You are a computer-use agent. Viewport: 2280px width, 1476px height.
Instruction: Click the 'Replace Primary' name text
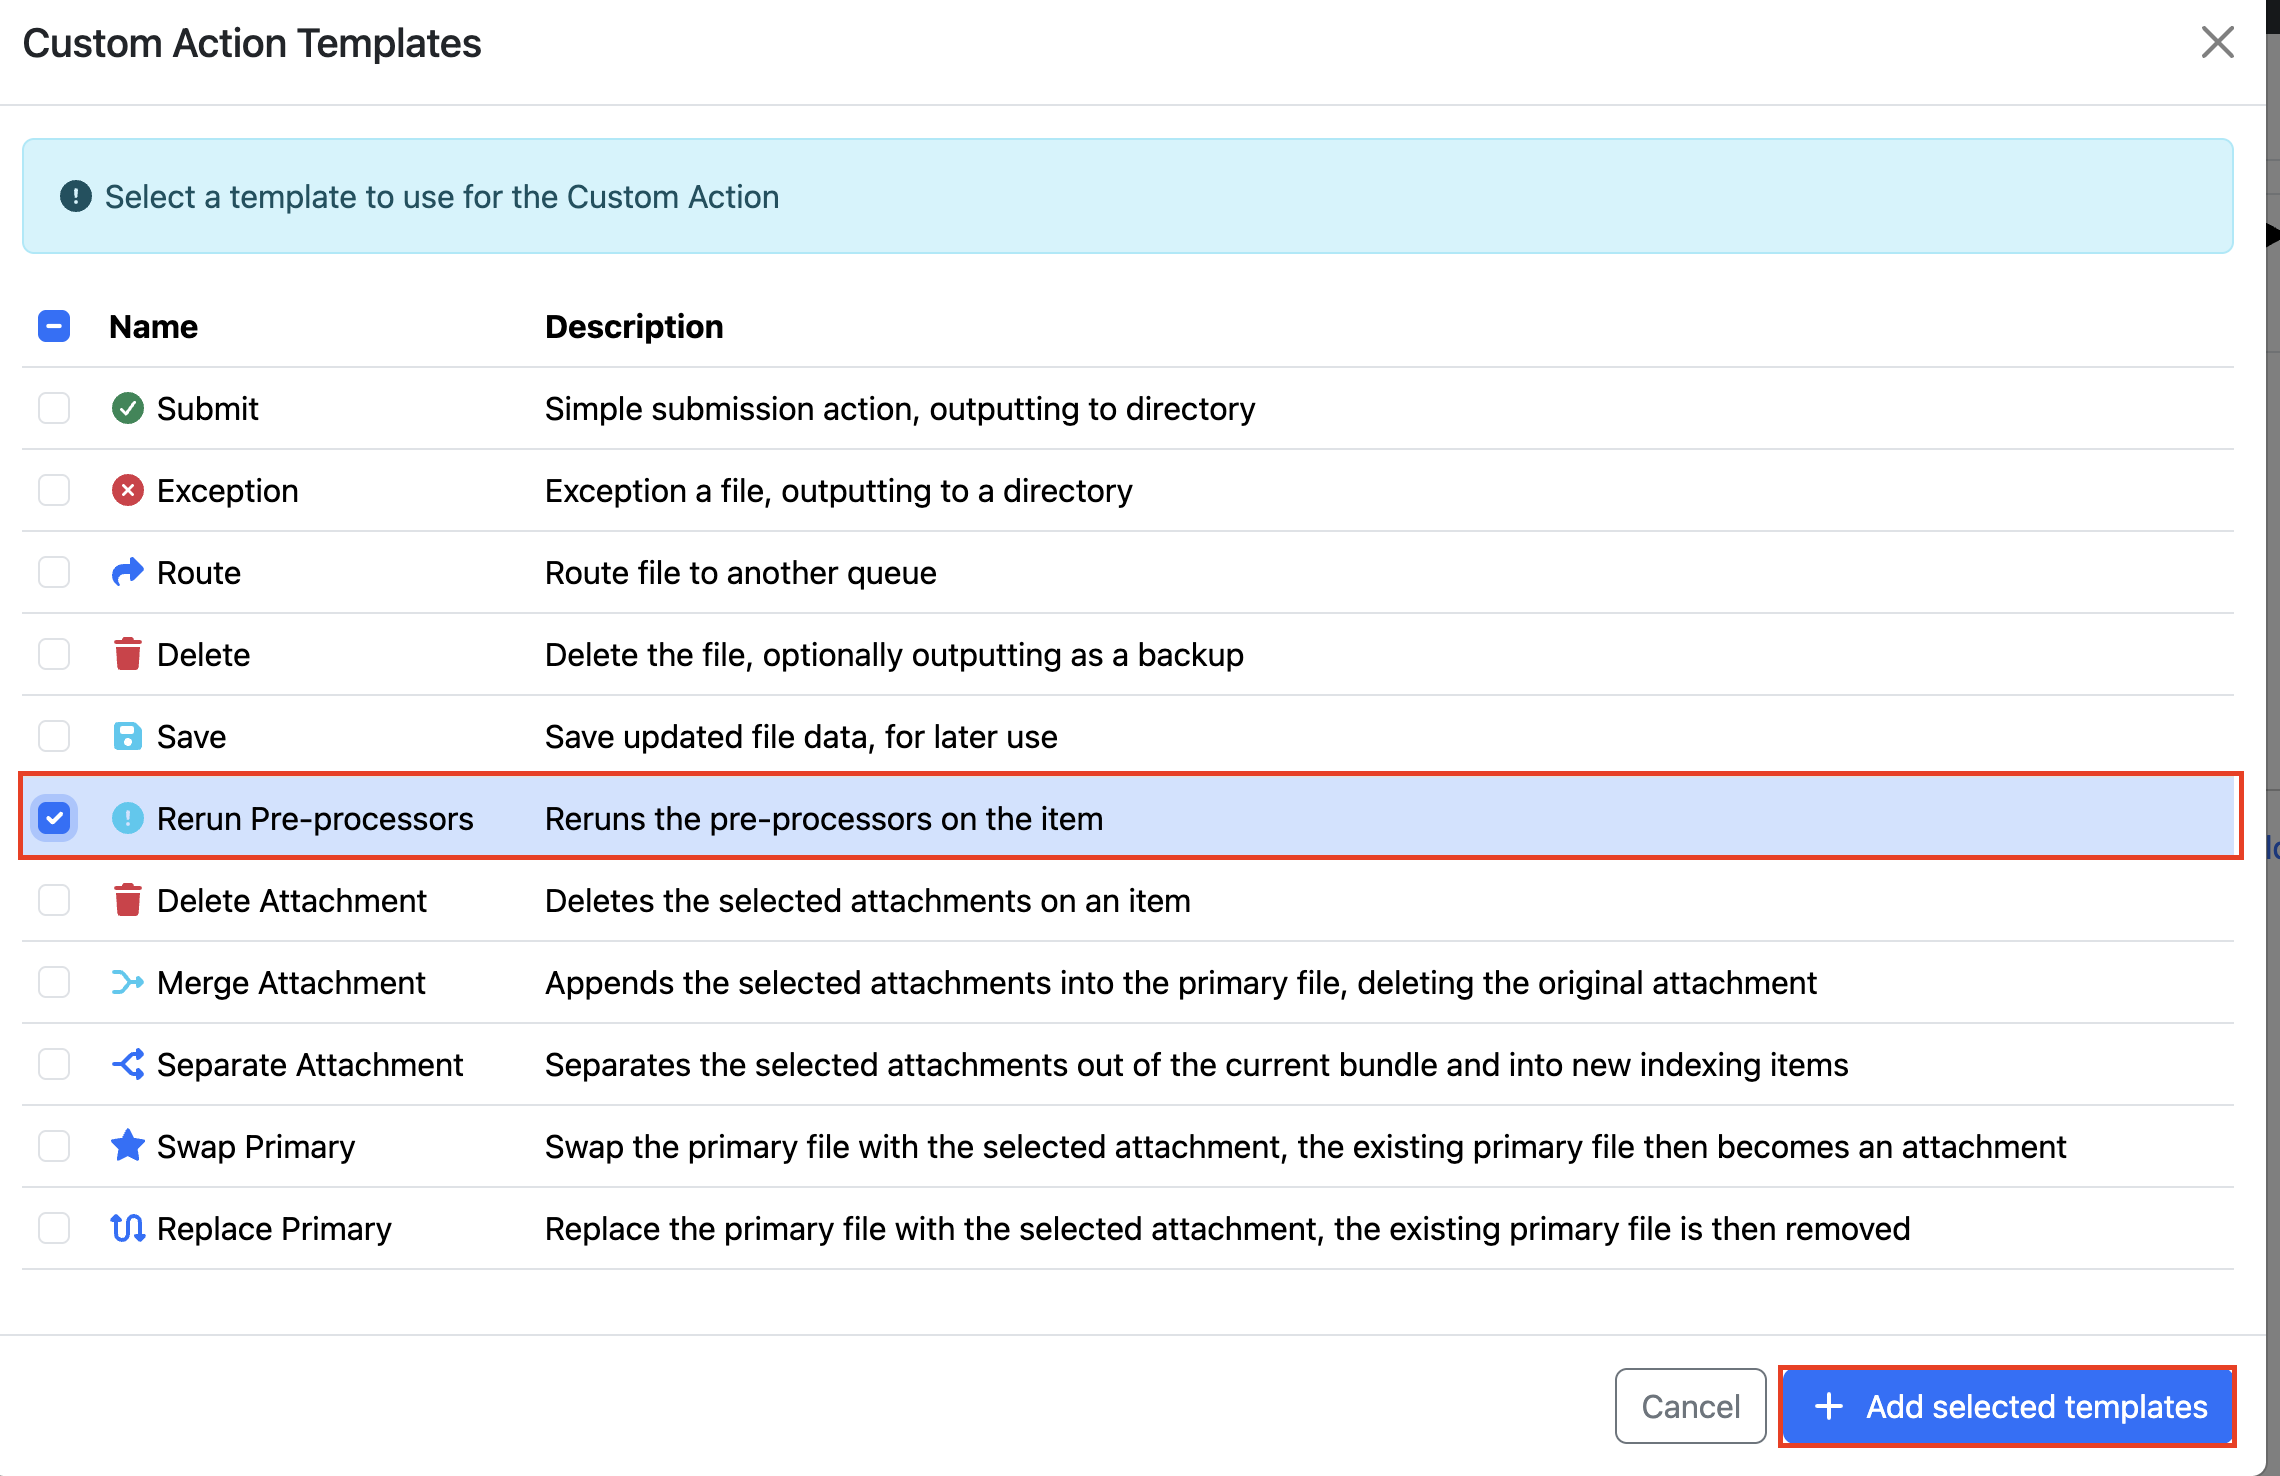274,1228
